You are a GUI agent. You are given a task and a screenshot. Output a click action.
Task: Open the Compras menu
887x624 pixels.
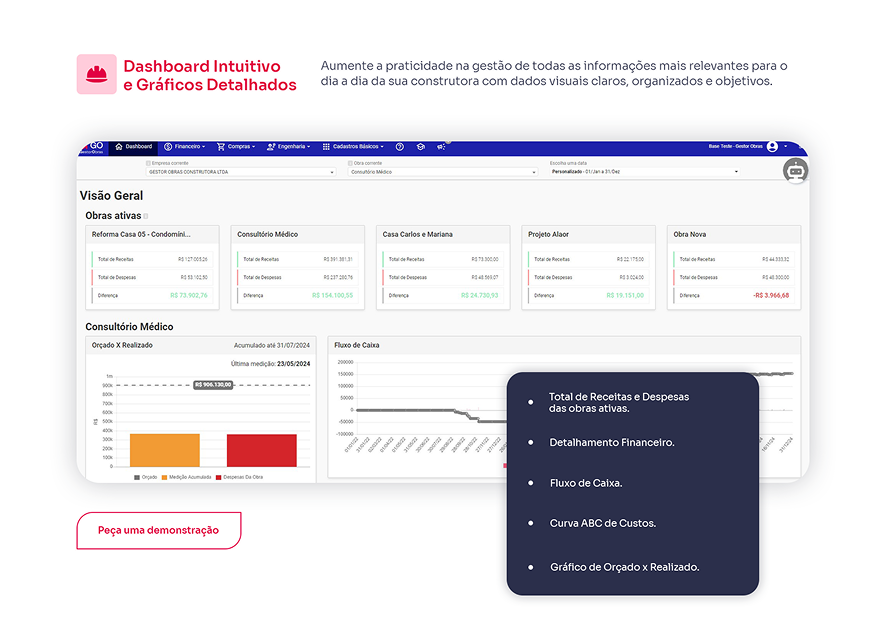pyautogui.click(x=236, y=147)
